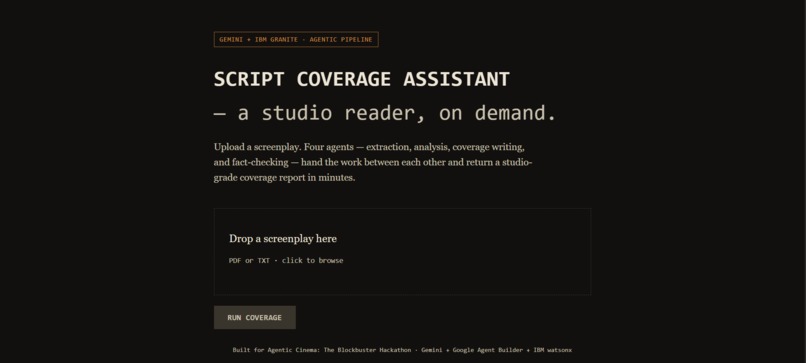Click the SCRIPT COVERAGE ASSISTANT heading
This screenshot has height=363, width=806.
tap(361, 79)
